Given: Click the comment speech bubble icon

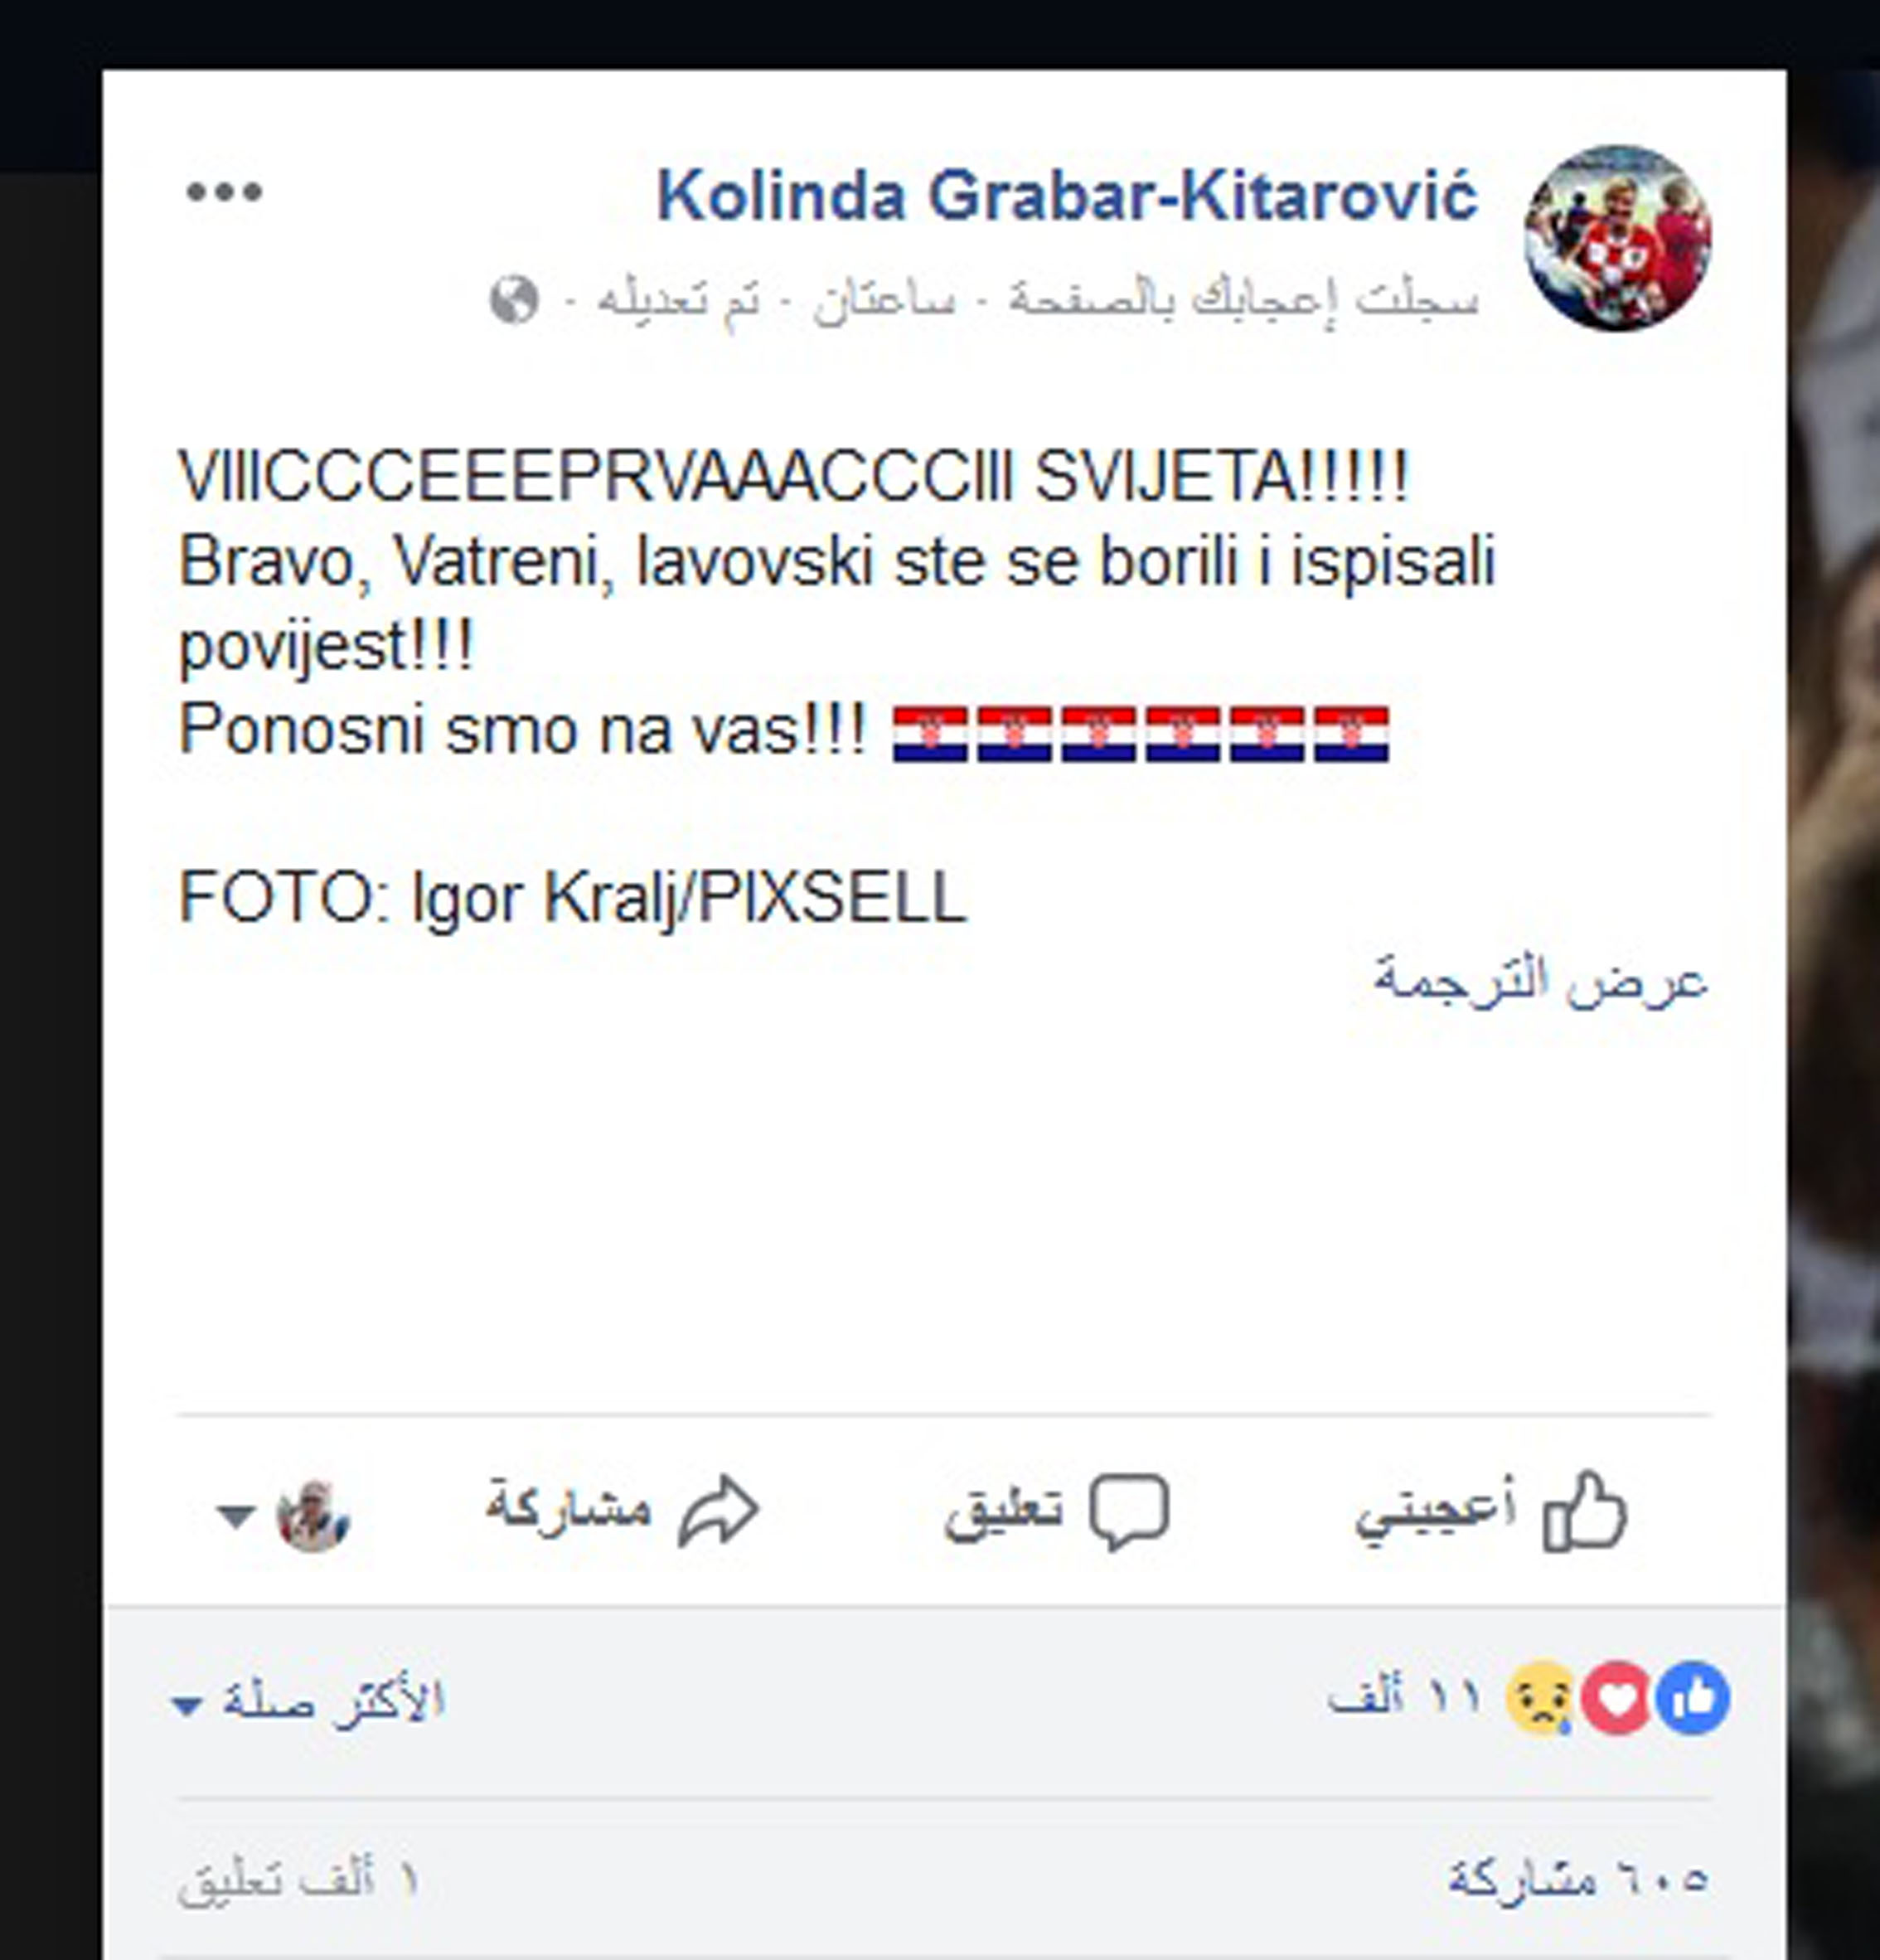Looking at the screenshot, I should pos(1129,1511).
